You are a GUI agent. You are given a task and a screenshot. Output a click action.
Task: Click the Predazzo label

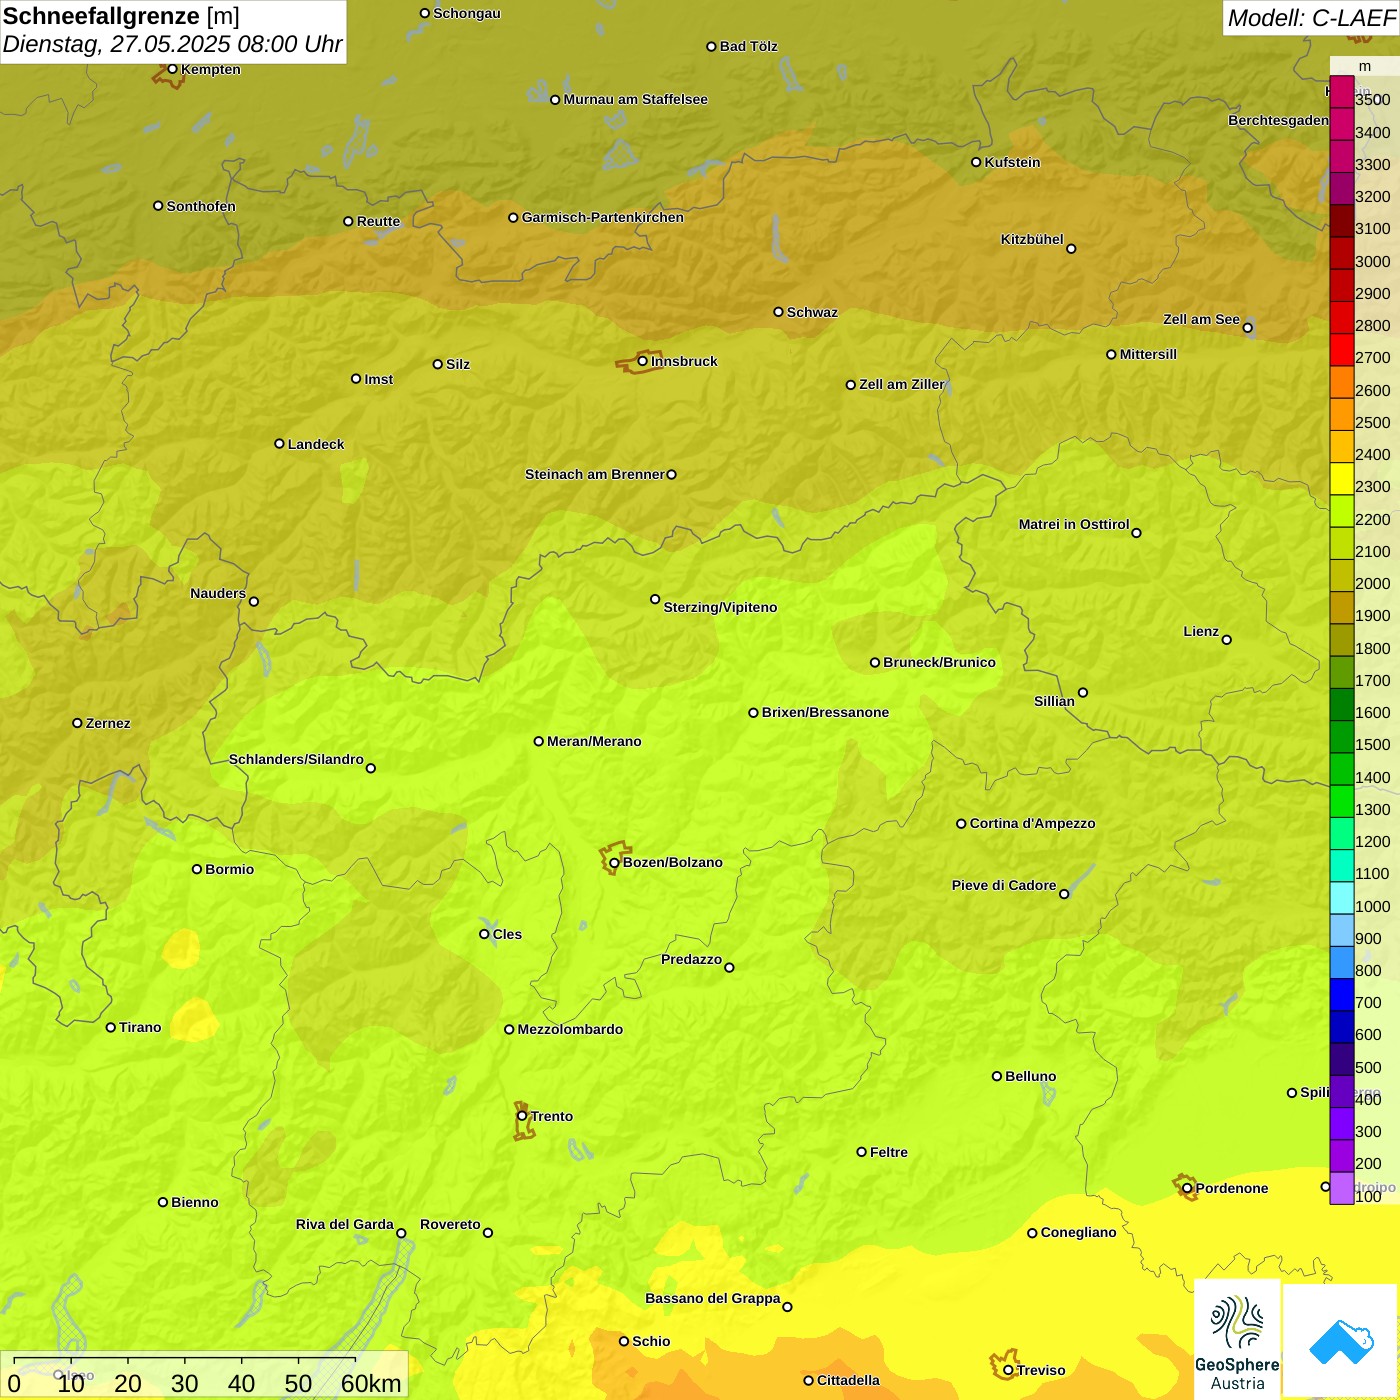(x=691, y=959)
